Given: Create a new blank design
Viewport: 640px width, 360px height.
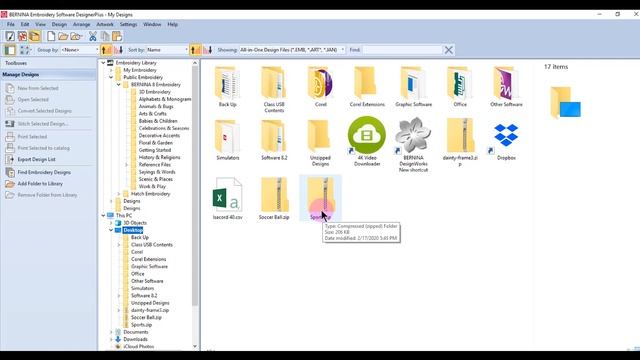Looking at the screenshot, I should click(51, 36).
